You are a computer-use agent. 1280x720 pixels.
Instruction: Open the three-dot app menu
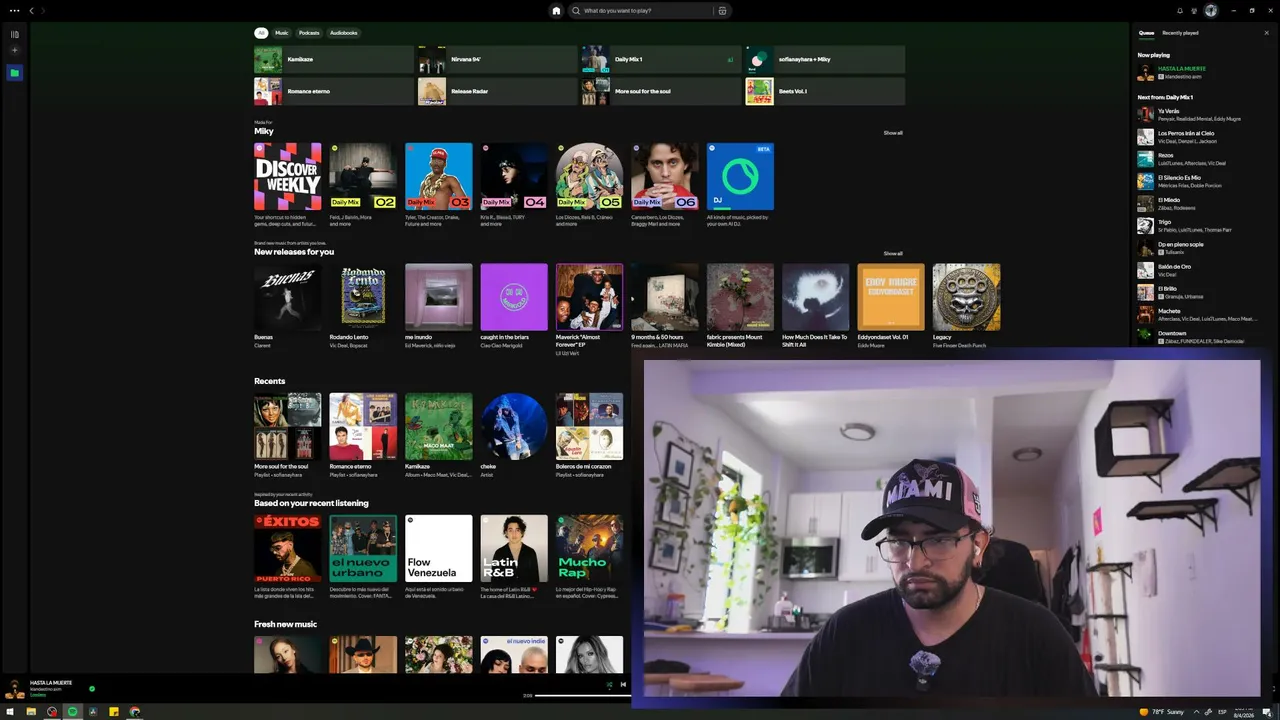click(14, 11)
